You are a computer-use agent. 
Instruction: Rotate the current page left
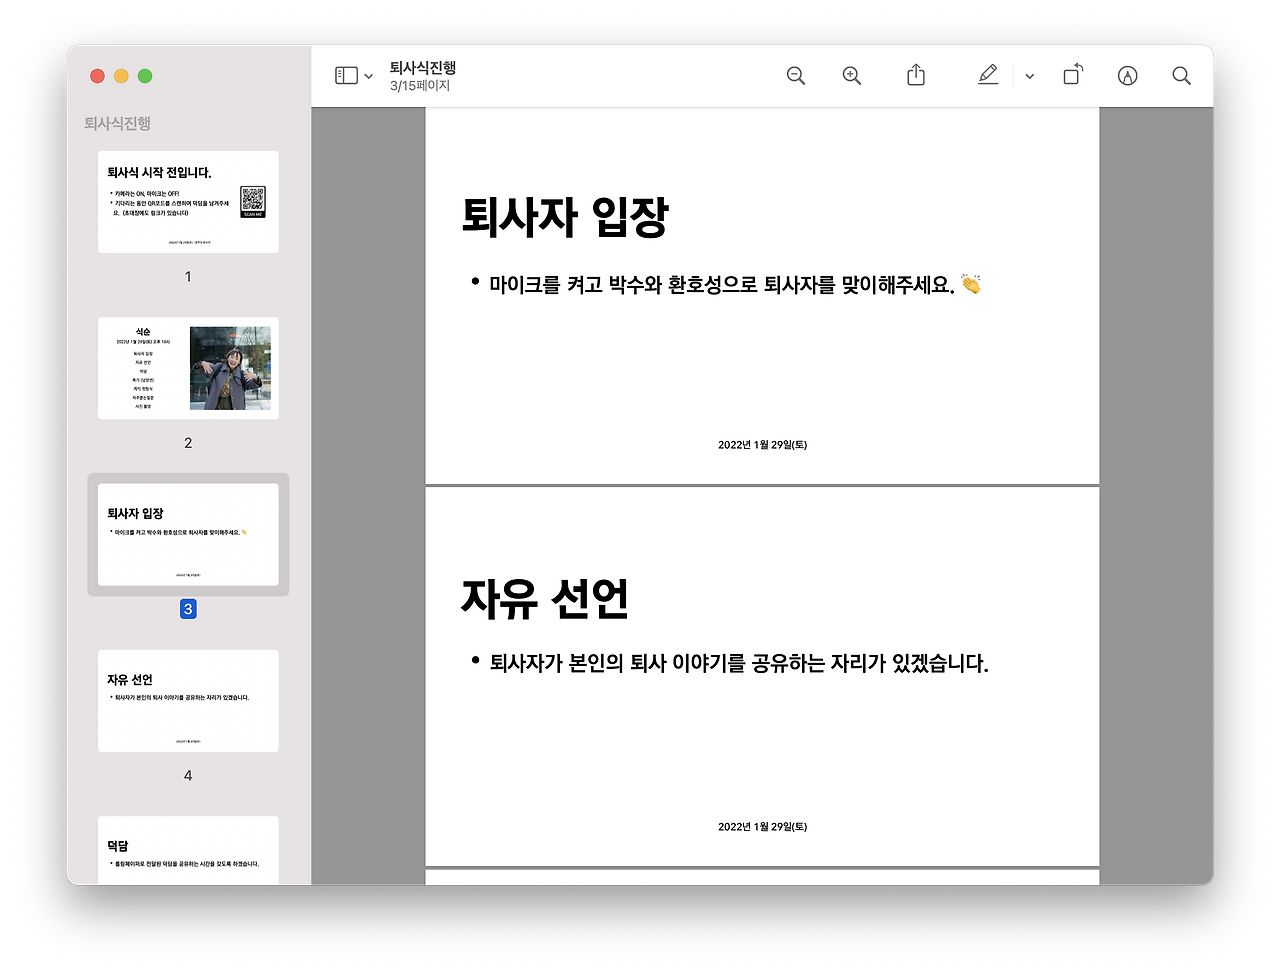(x=1072, y=74)
